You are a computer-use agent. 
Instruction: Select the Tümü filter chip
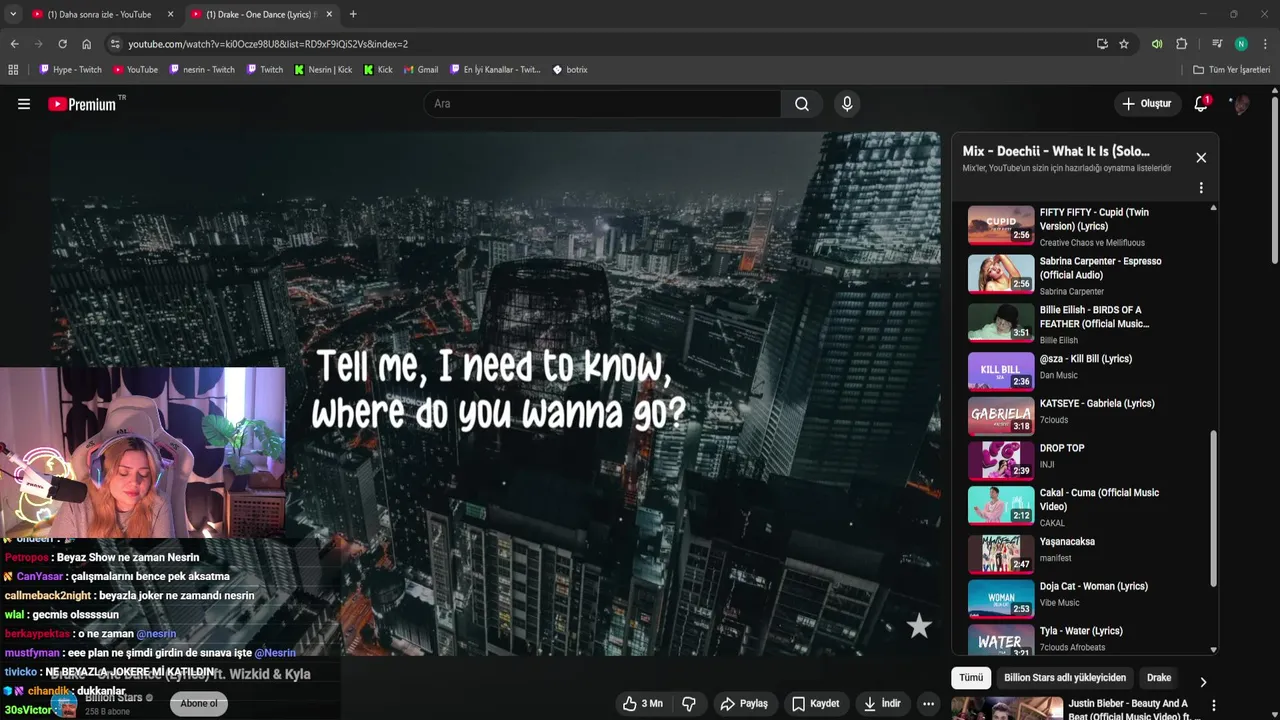971,678
